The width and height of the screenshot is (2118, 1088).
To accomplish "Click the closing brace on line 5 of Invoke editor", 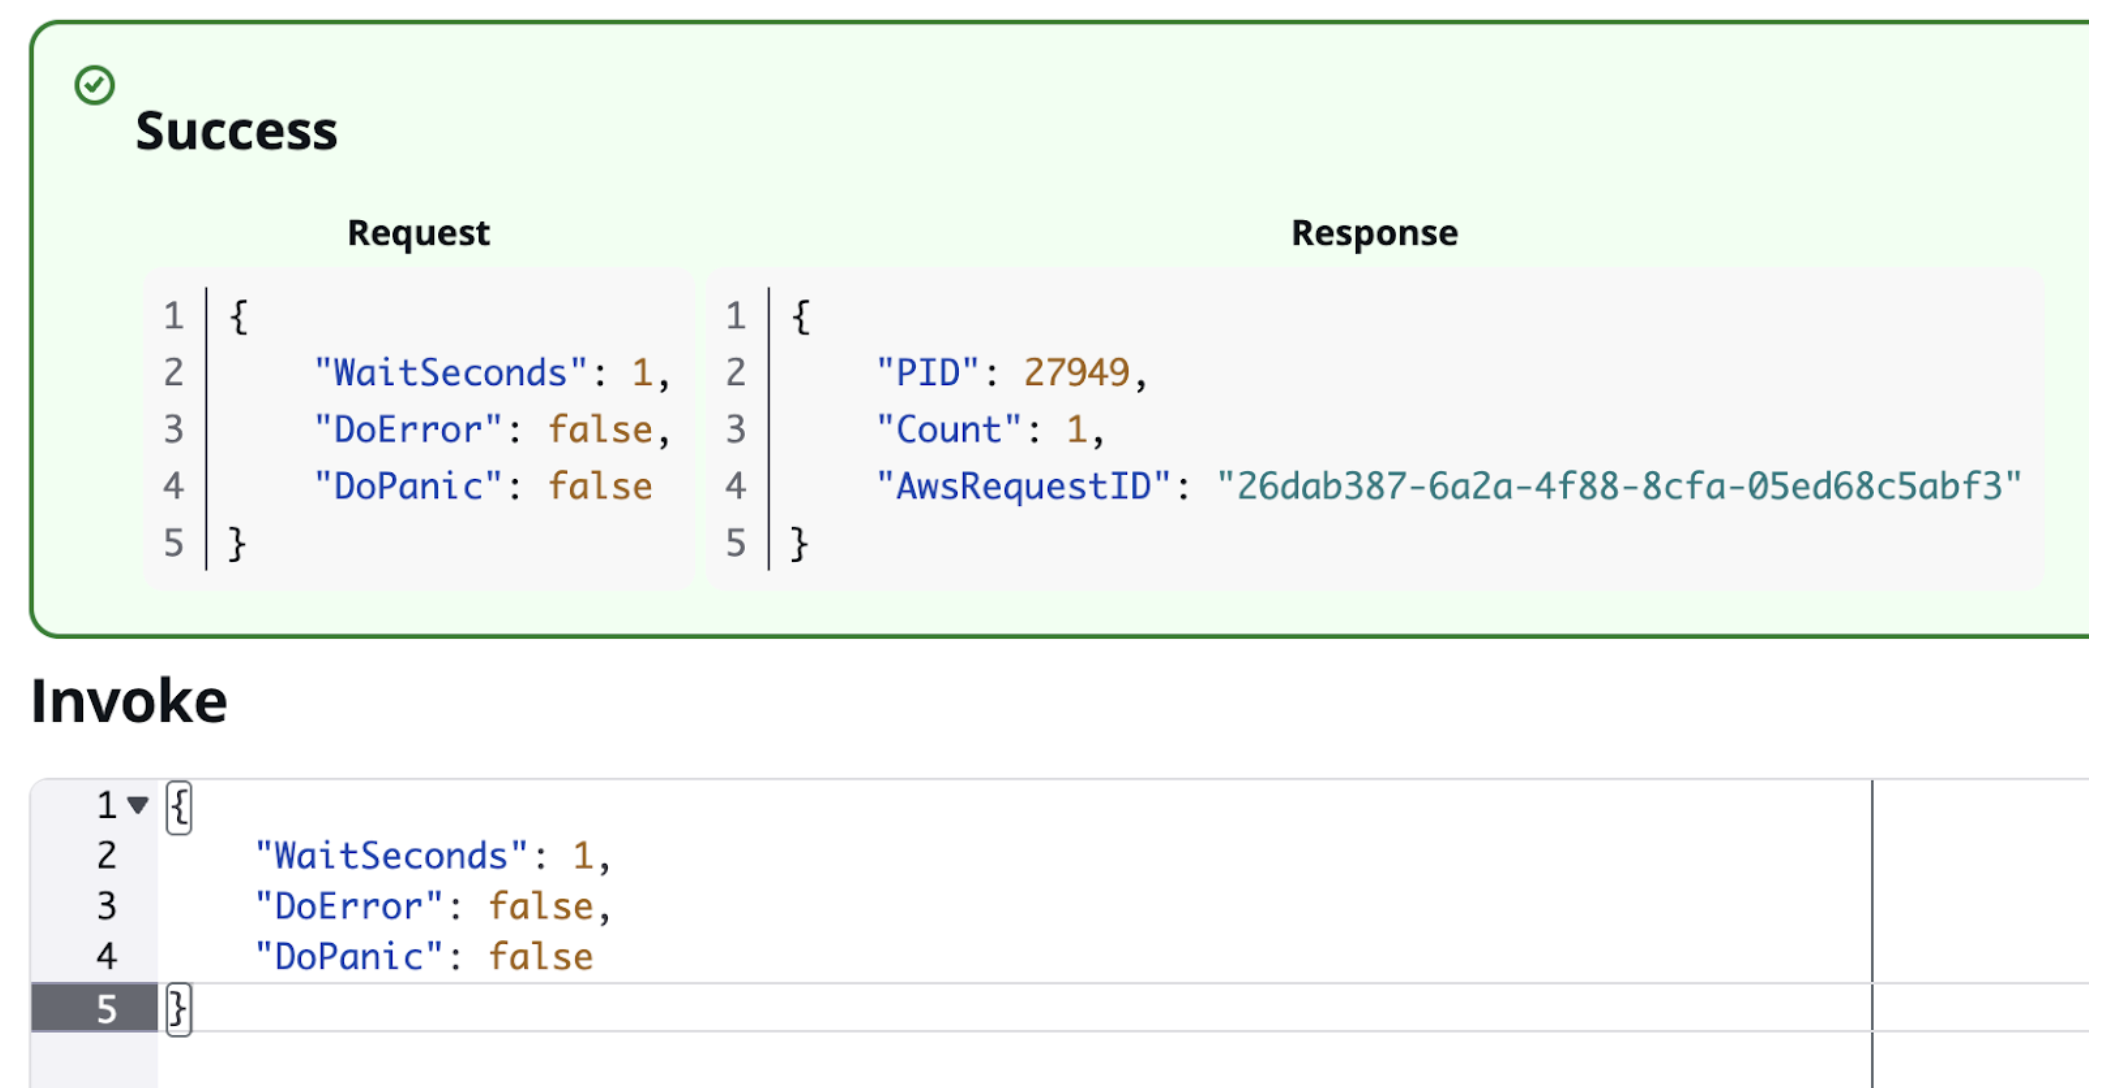I will click(179, 1009).
